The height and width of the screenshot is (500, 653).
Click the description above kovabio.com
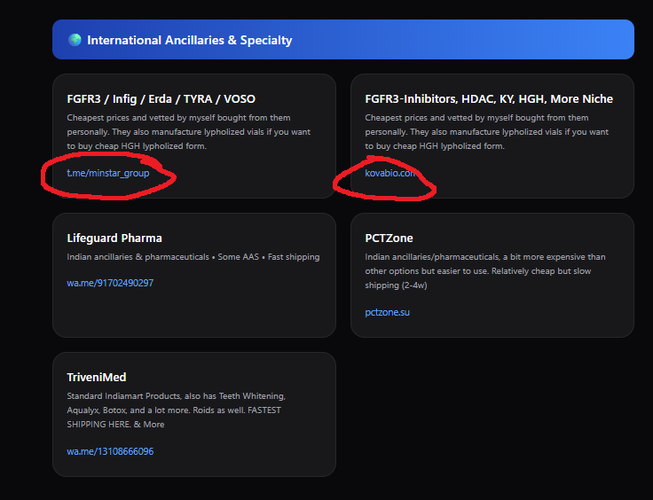(x=487, y=132)
